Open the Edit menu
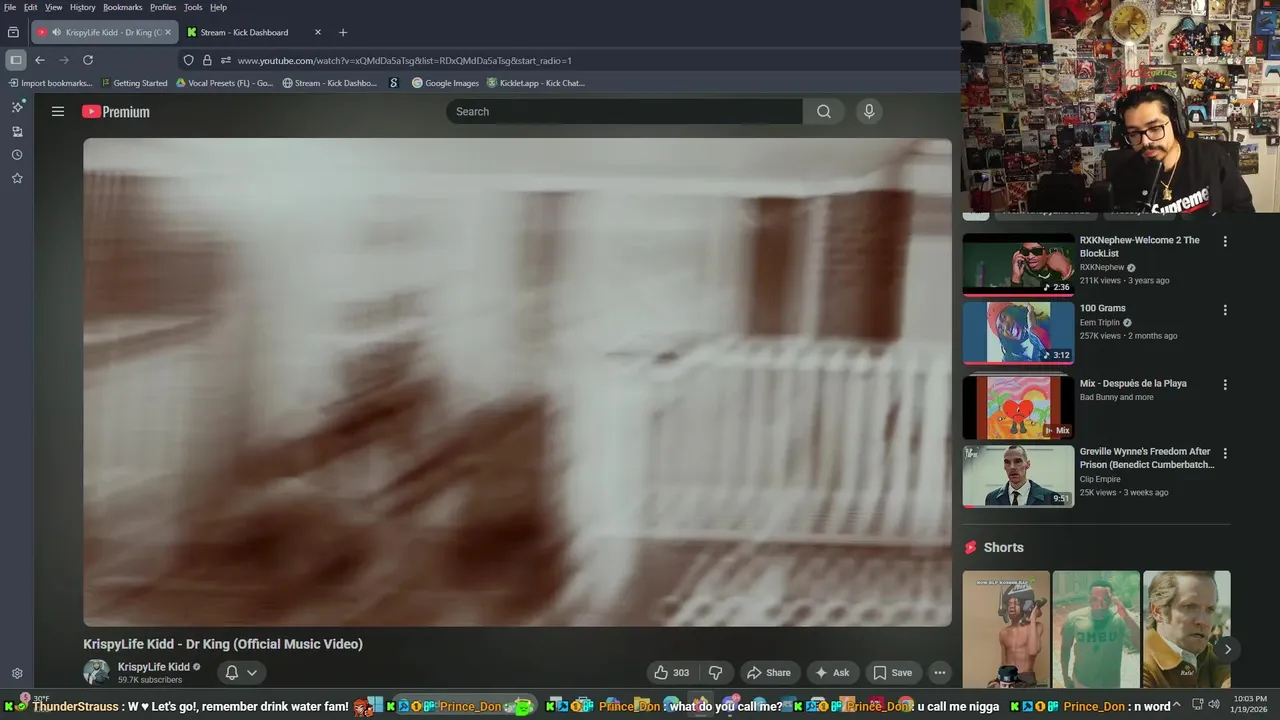Image resolution: width=1280 pixels, height=720 pixels. point(31,7)
